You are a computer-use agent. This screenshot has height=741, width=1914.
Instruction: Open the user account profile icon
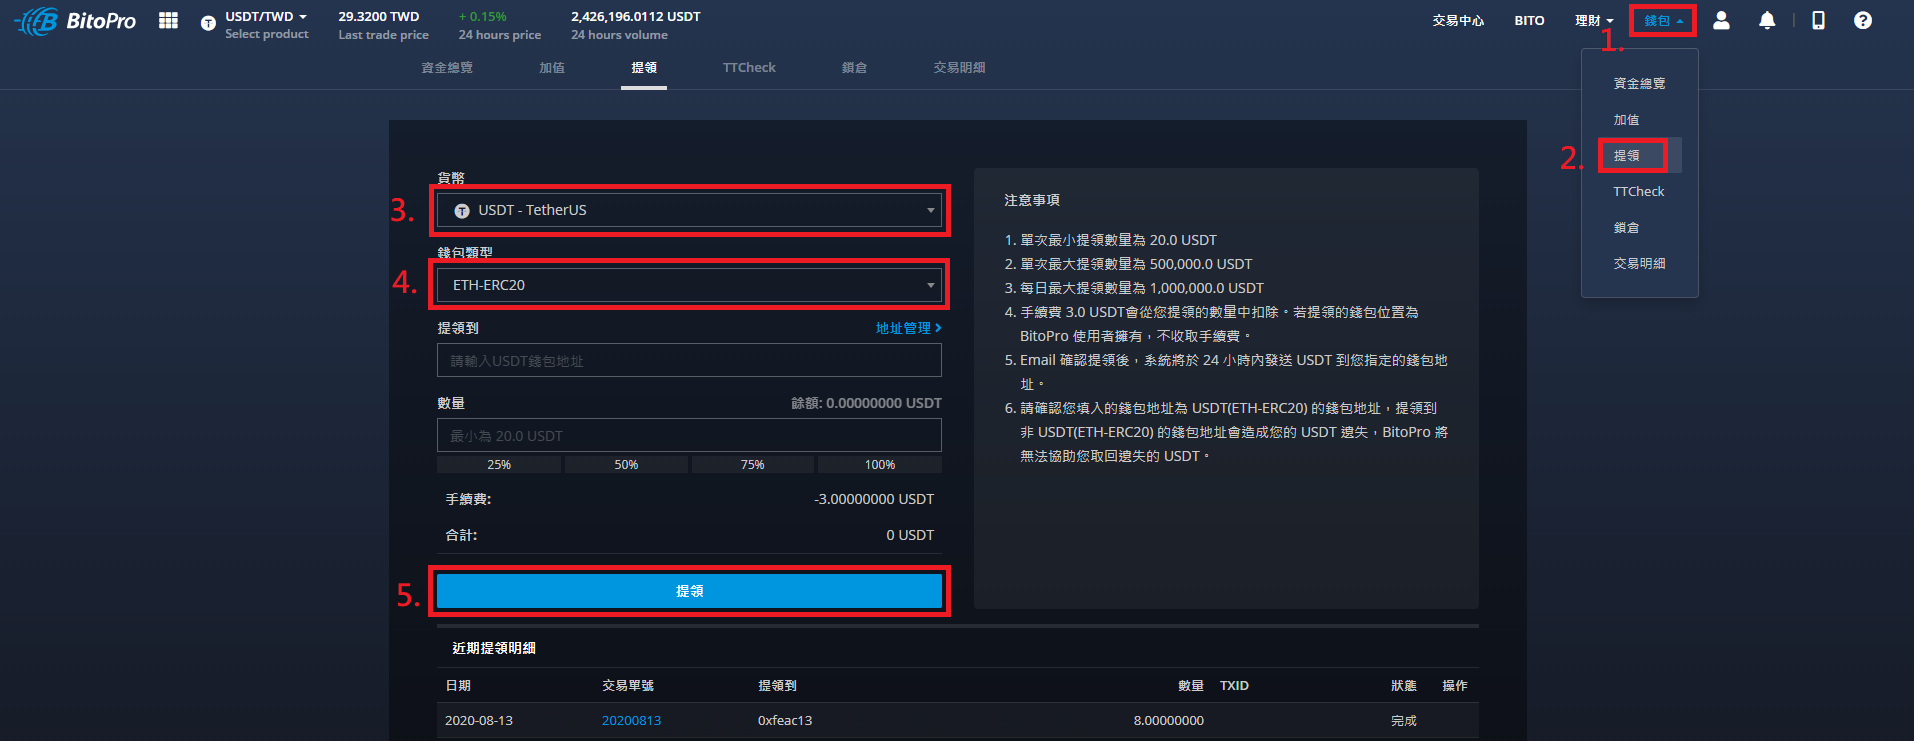[x=1721, y=21]
